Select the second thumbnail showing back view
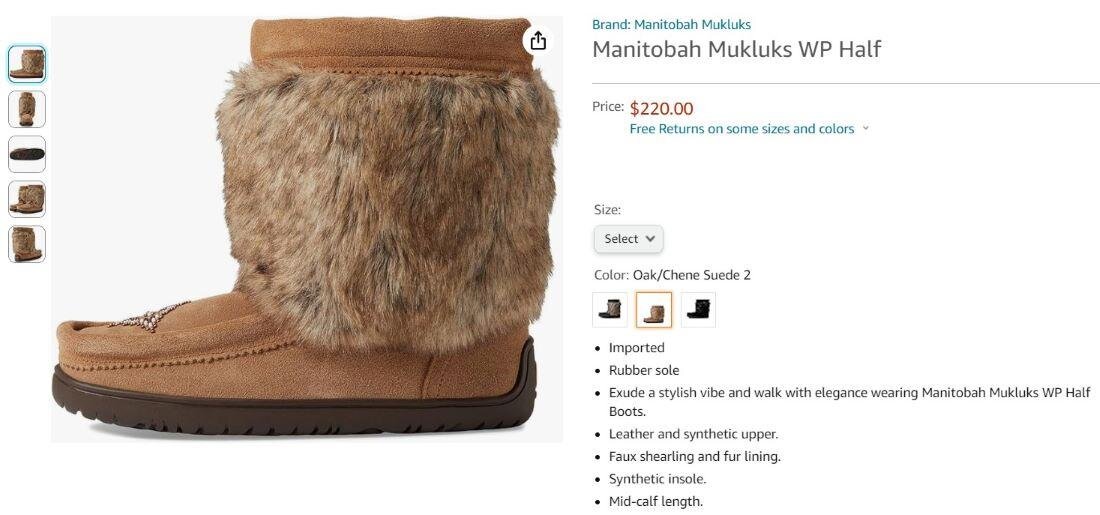 pos(27,109)
